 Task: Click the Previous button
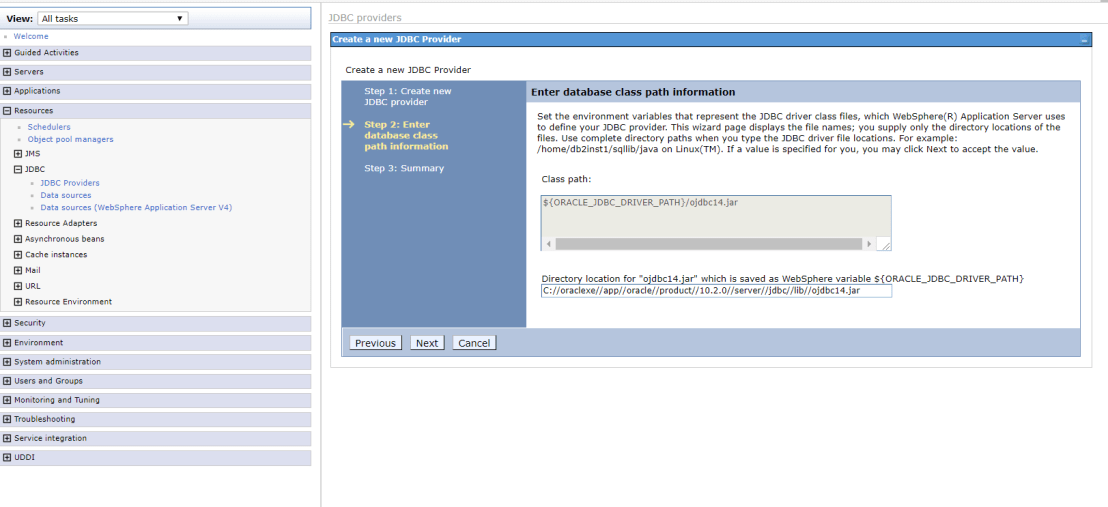(375, 343)
